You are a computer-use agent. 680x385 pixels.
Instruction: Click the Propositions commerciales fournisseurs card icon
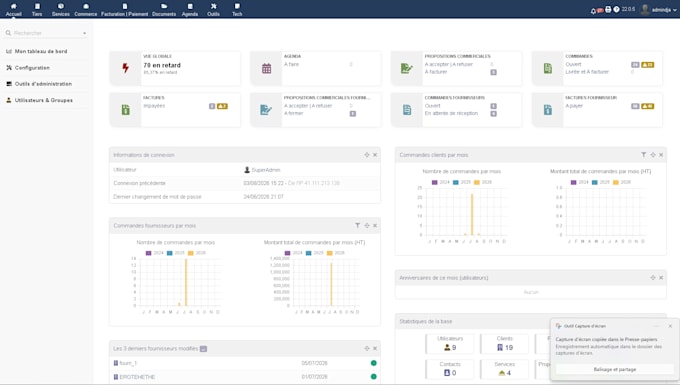pos(266,110)
